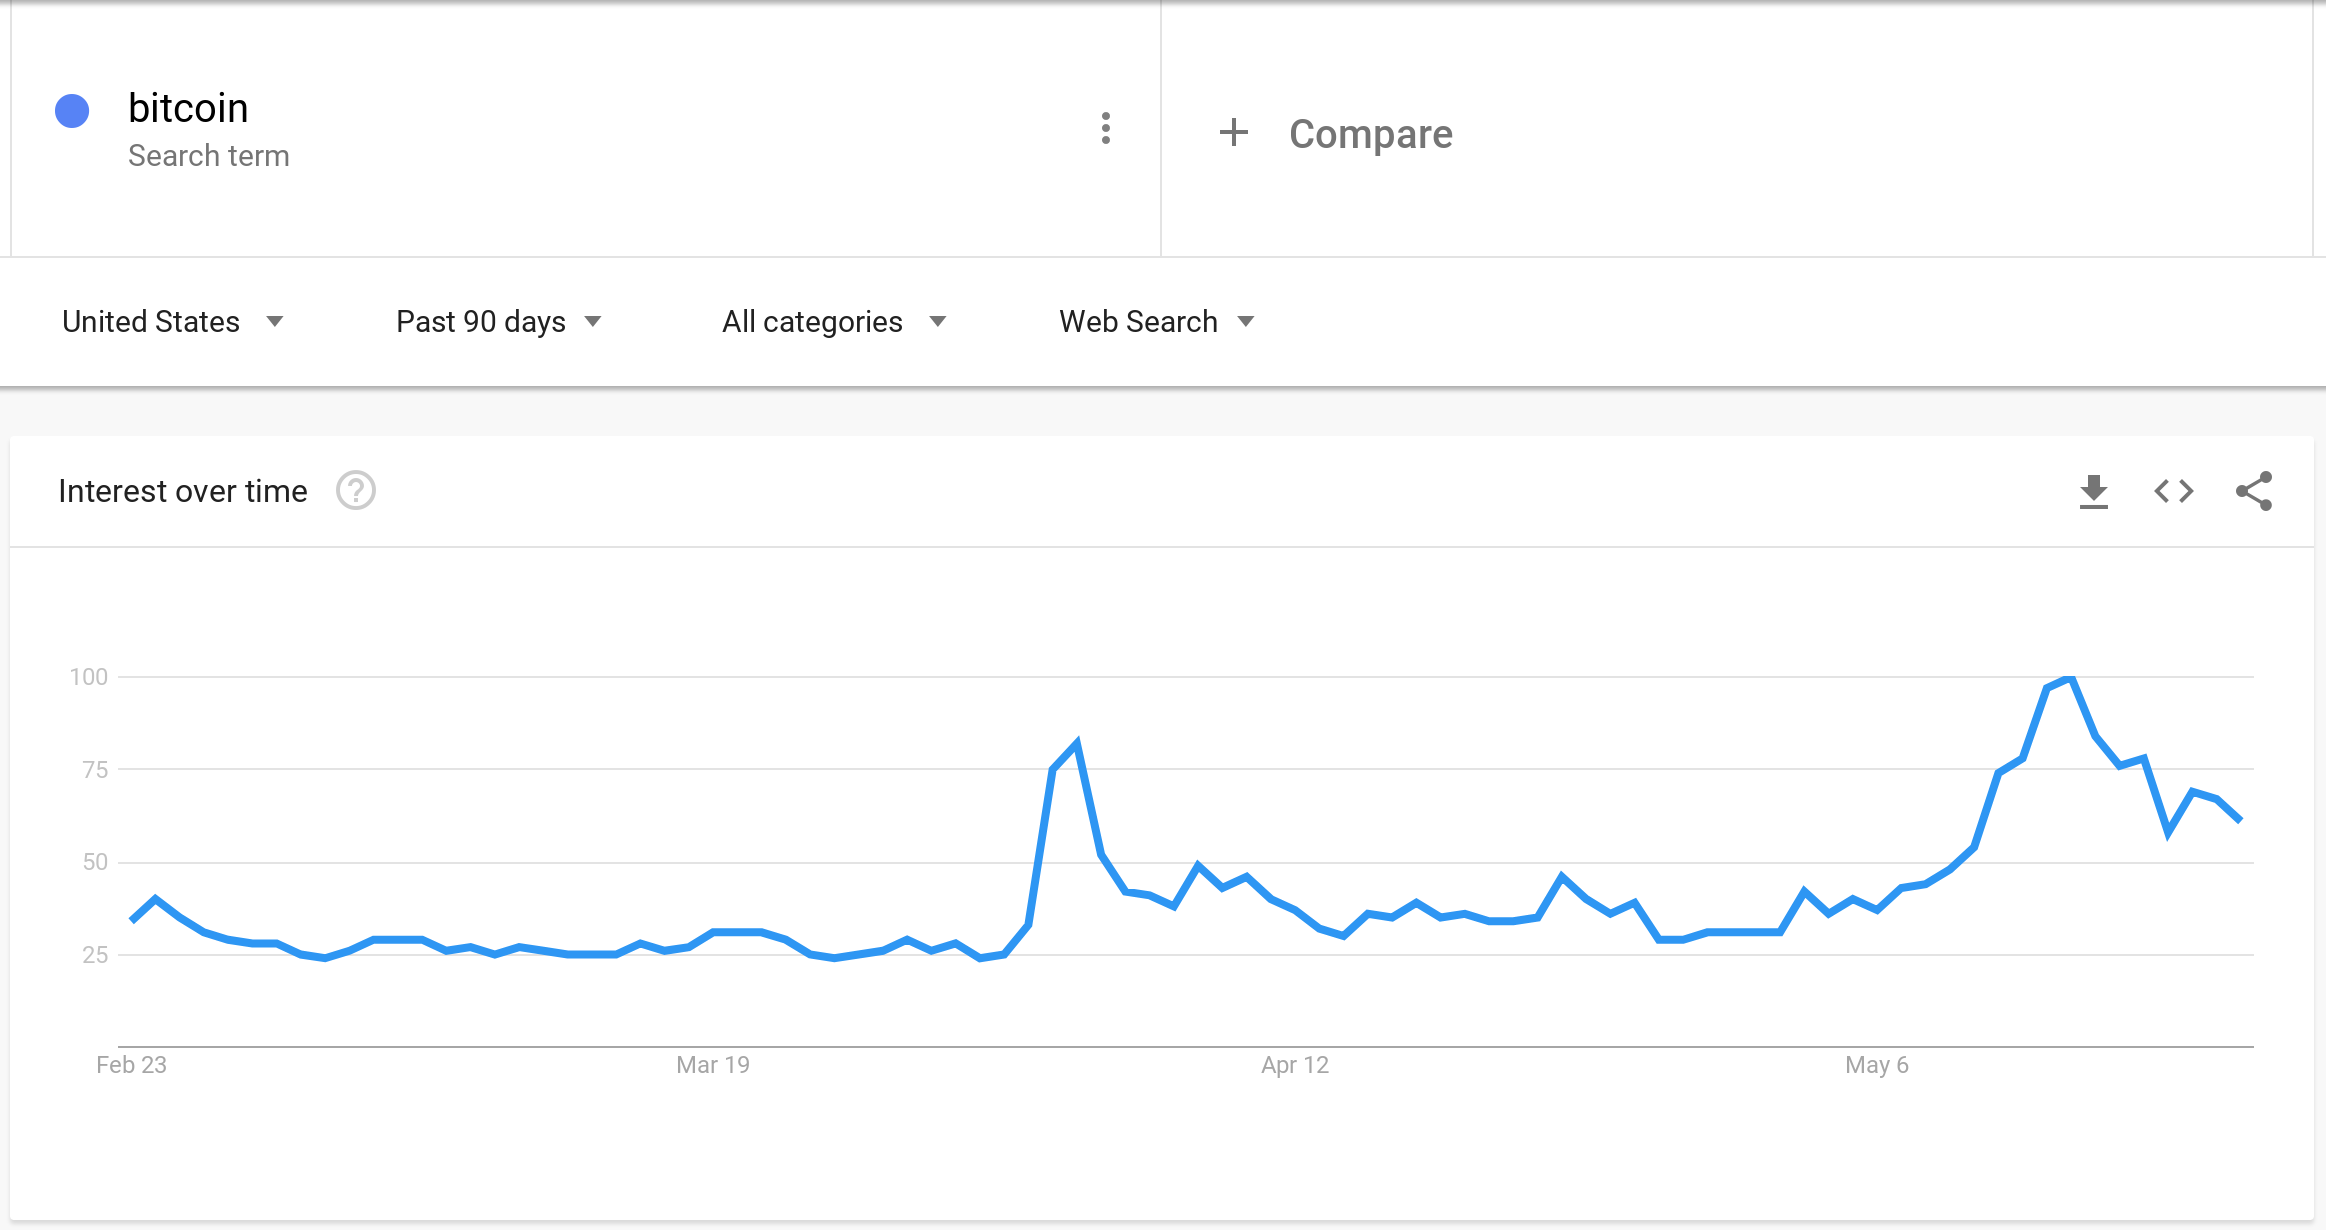Viewport: 2326px width, 1230px height.
Task: Click the Feb 23 axis label
Action: tap(131, 1065)
